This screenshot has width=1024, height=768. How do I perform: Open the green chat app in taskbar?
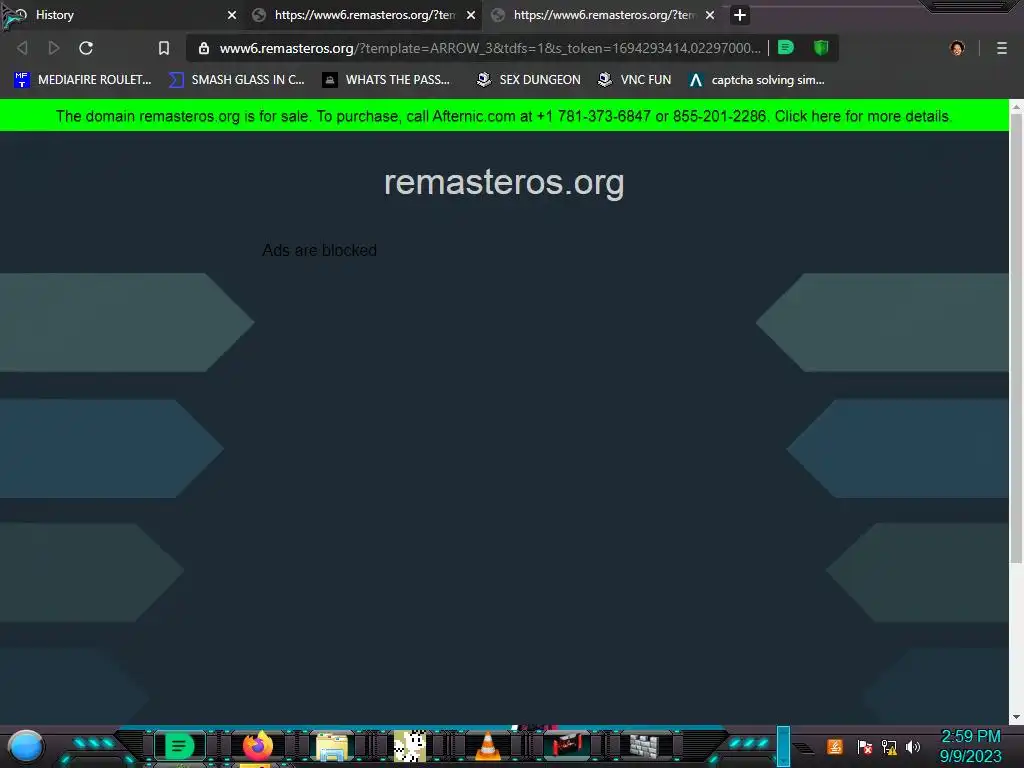(x=179, y=746)
